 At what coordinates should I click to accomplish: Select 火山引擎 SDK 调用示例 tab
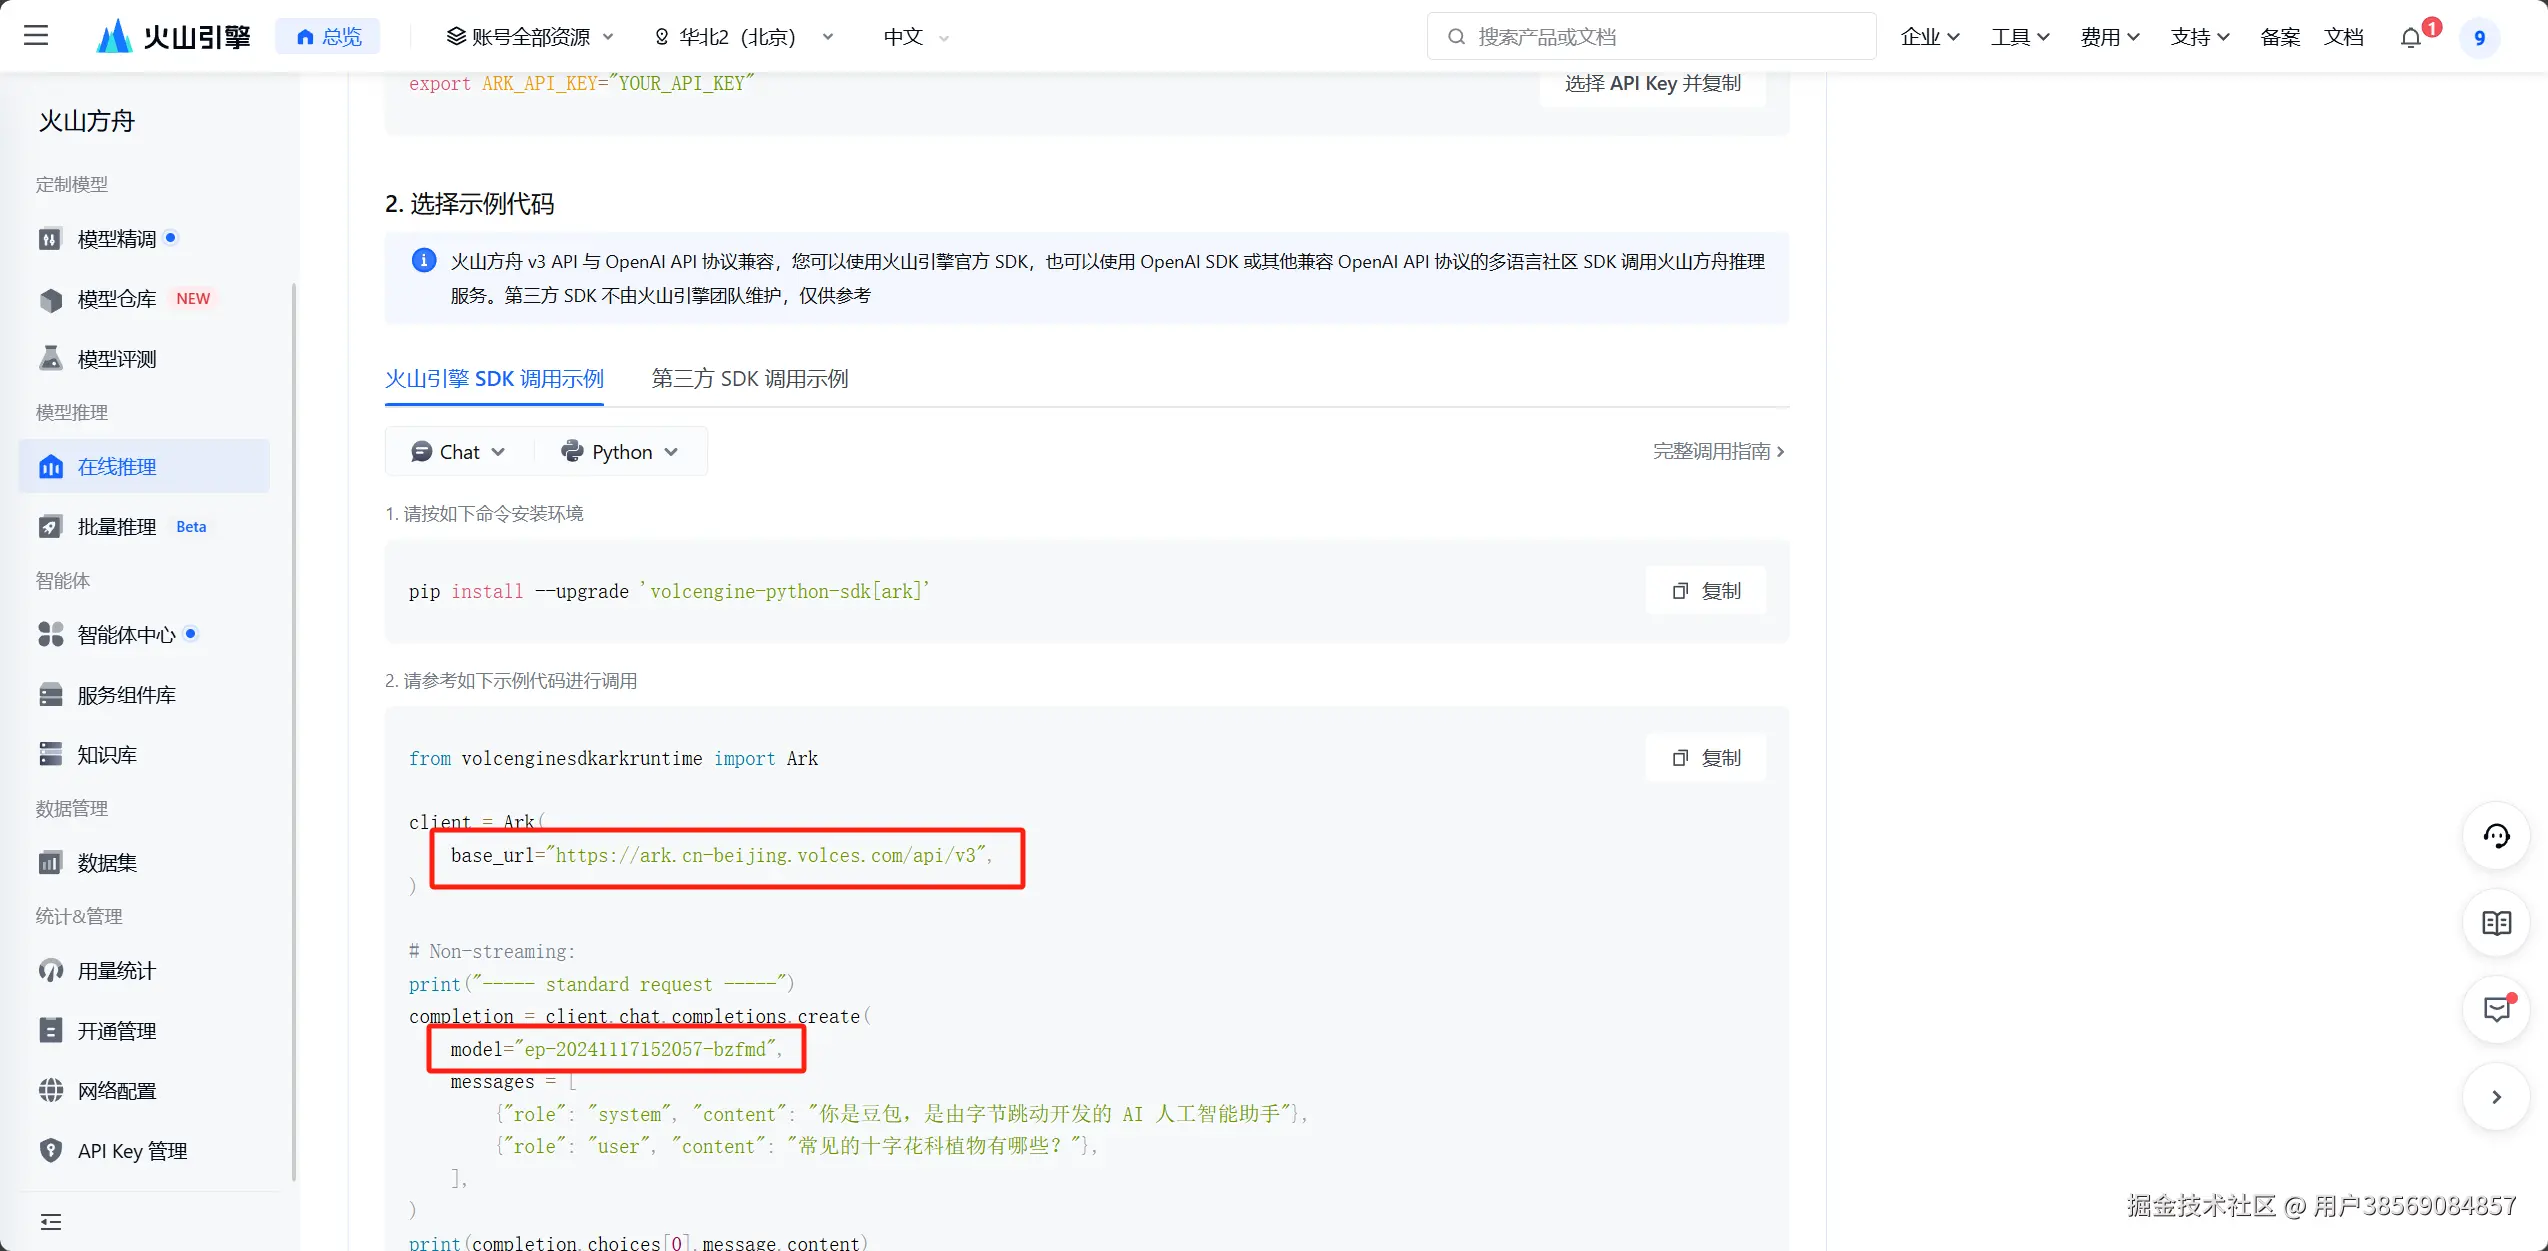pos(494,378)
